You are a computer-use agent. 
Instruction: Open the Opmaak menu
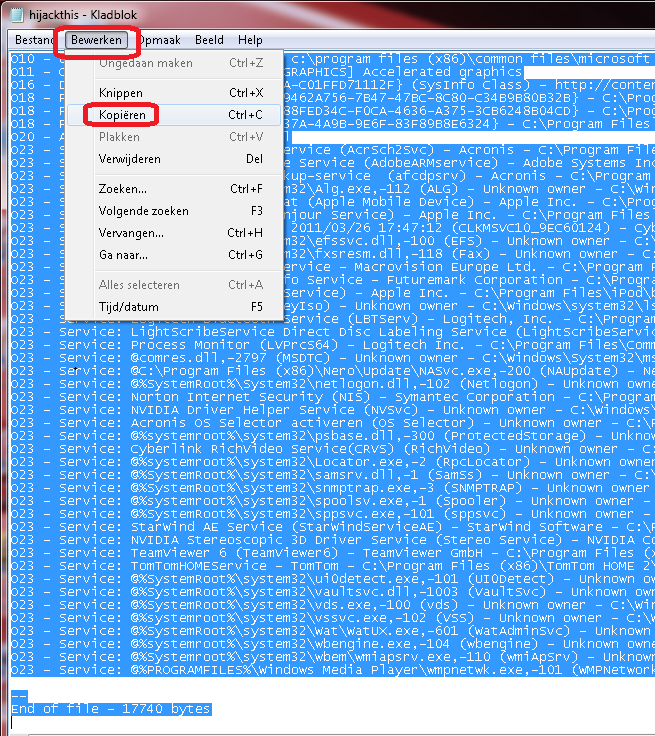point(160,40)
